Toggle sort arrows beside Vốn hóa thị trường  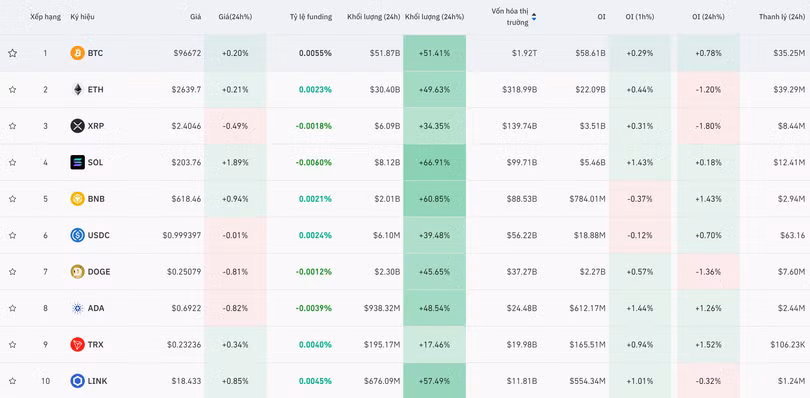pyautogui.click(x=534, y=17)
